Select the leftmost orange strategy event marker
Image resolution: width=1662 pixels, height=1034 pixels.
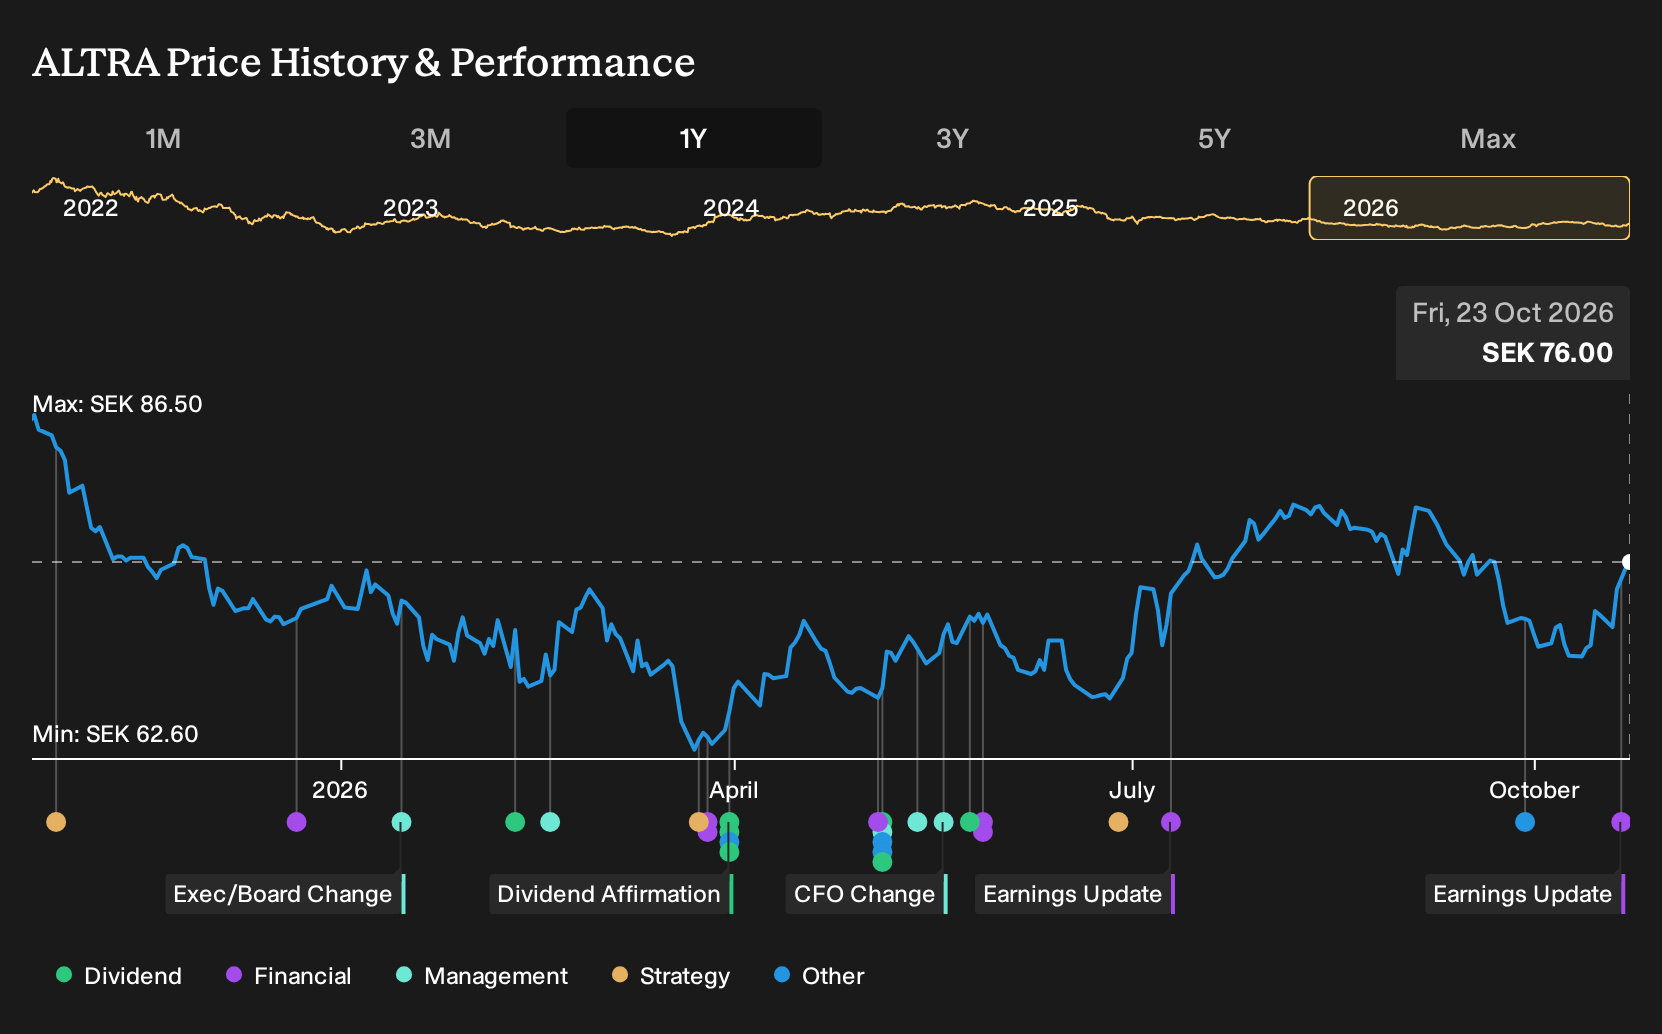(x=56, y=822)
